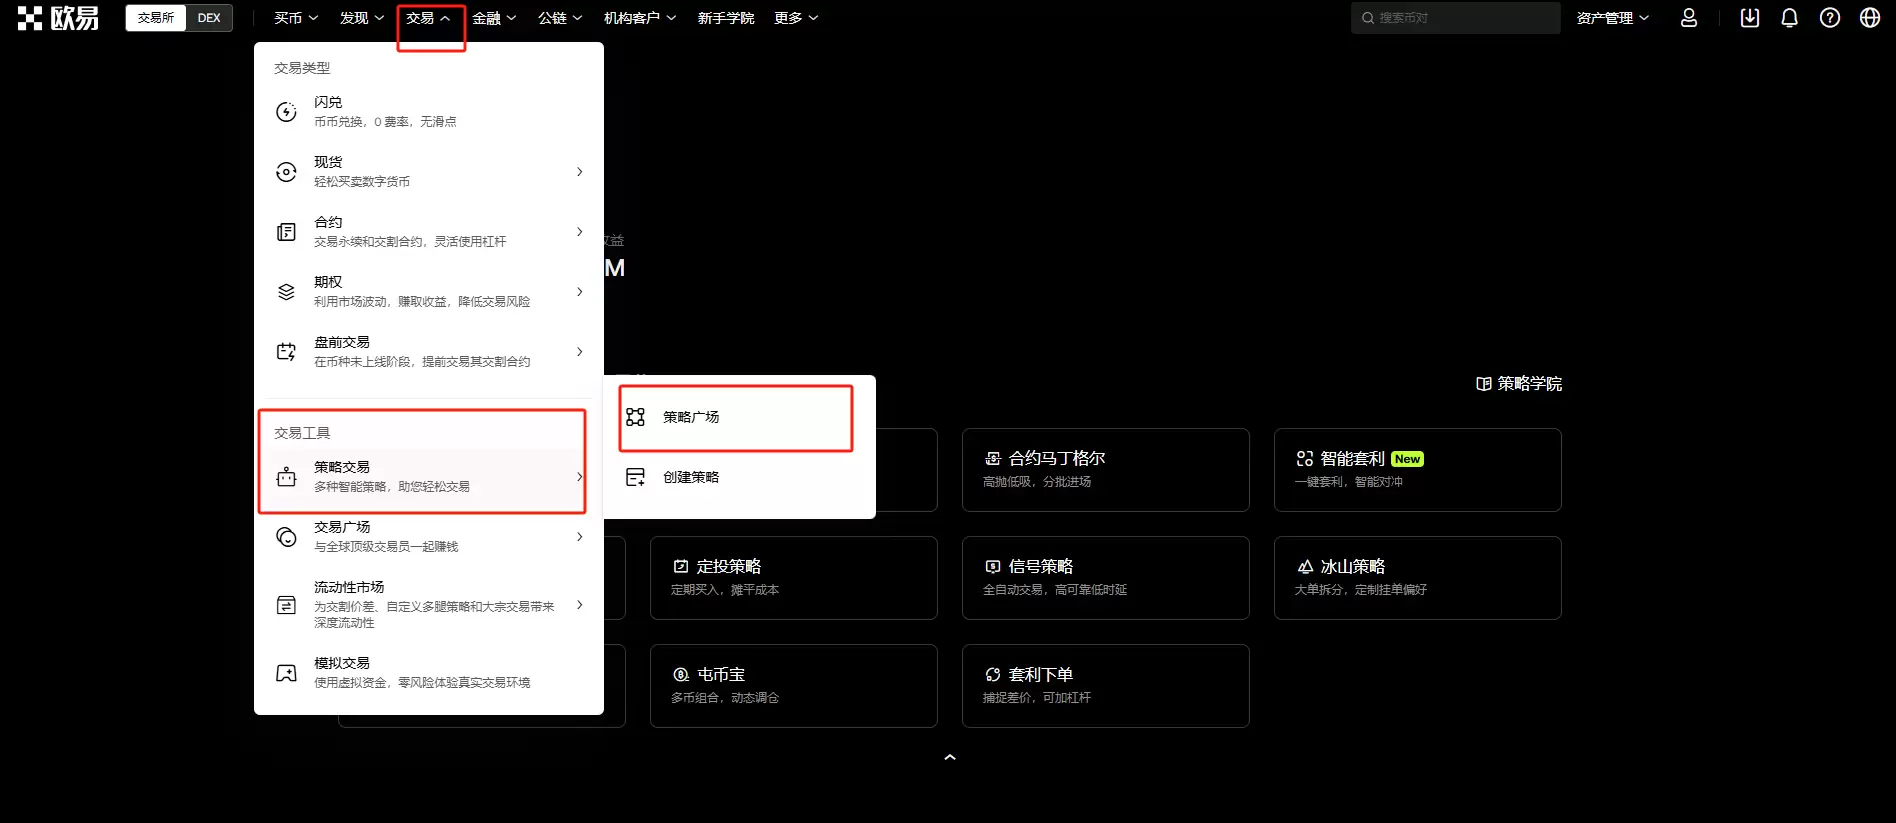The image size is (1896, 823).
Task: Open the 智能套利 strategy card
Action: tap(1417, 469)
